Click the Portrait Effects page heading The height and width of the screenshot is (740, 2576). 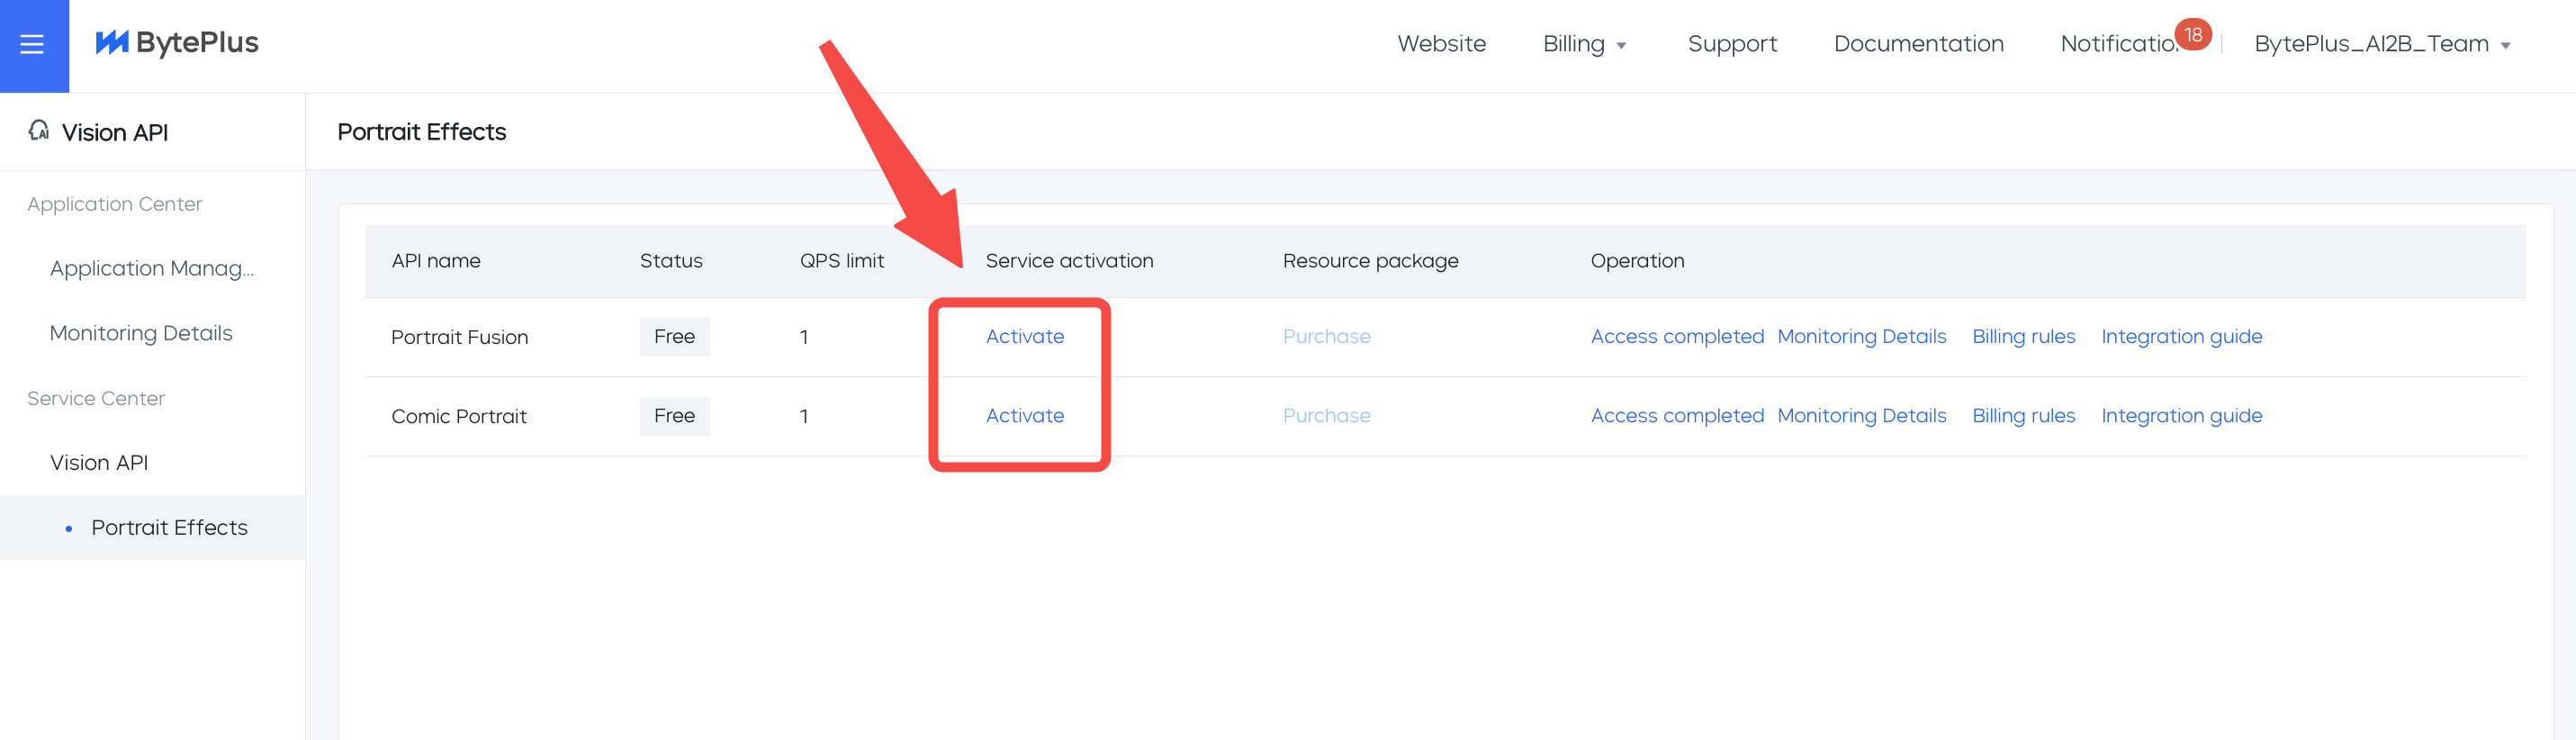tap(421, 131)
